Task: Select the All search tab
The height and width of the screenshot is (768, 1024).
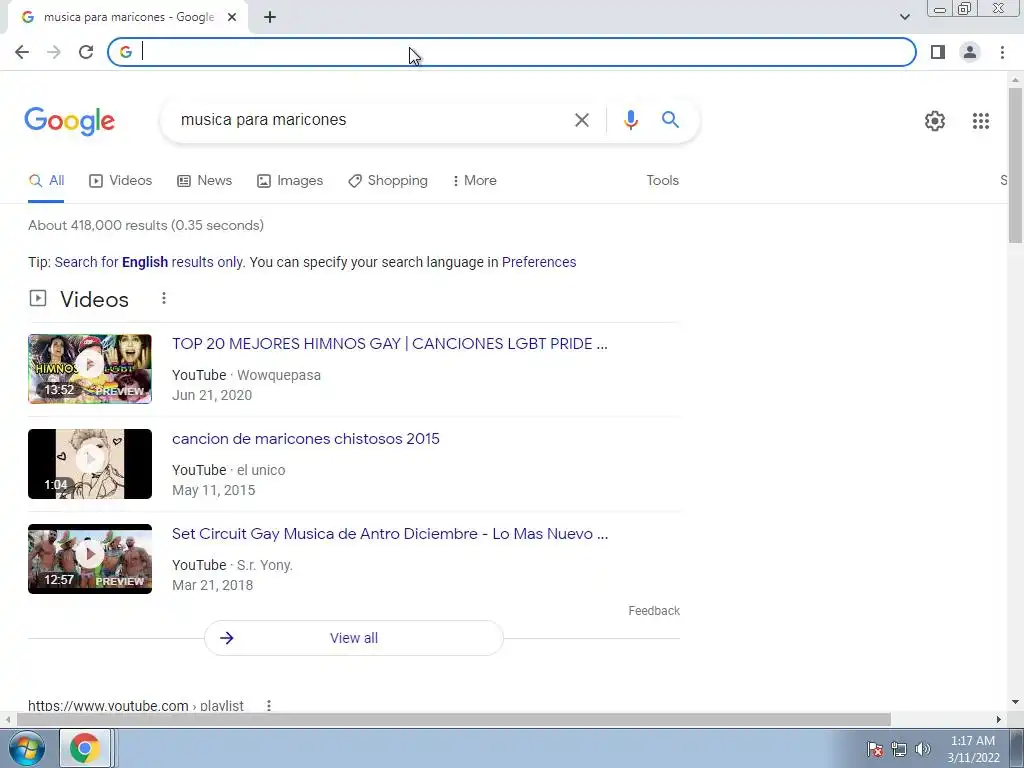Action: pos(46,181)
